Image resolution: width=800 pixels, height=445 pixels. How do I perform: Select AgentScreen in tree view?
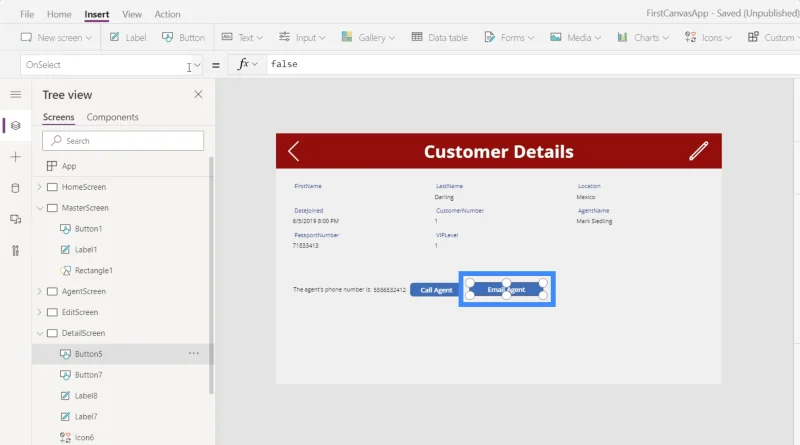(84, 291)
